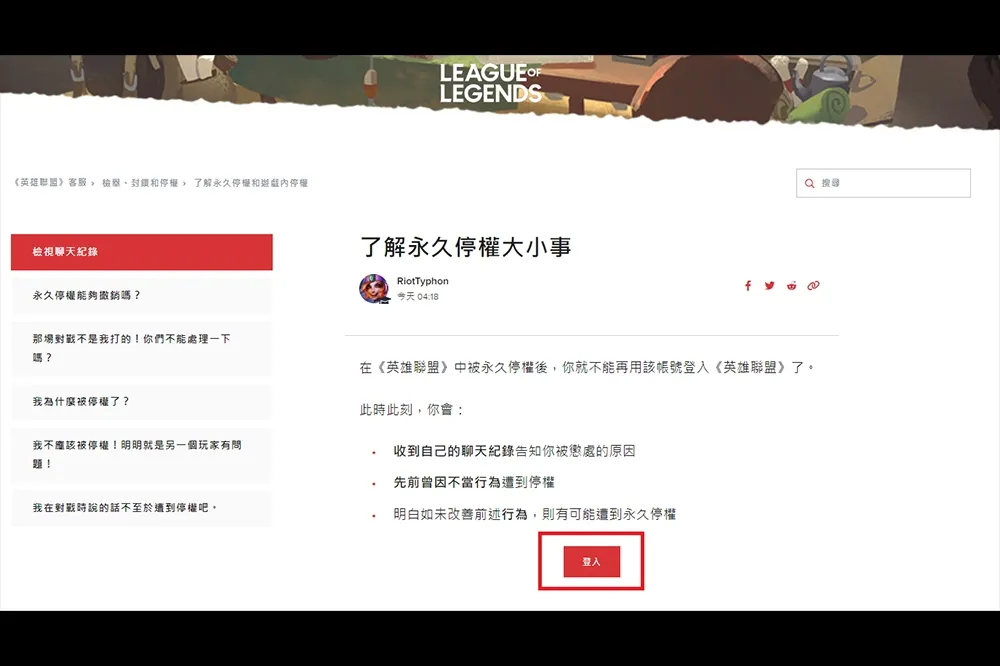Click bullet 明白如未改善前述行為

click(534, 514)
